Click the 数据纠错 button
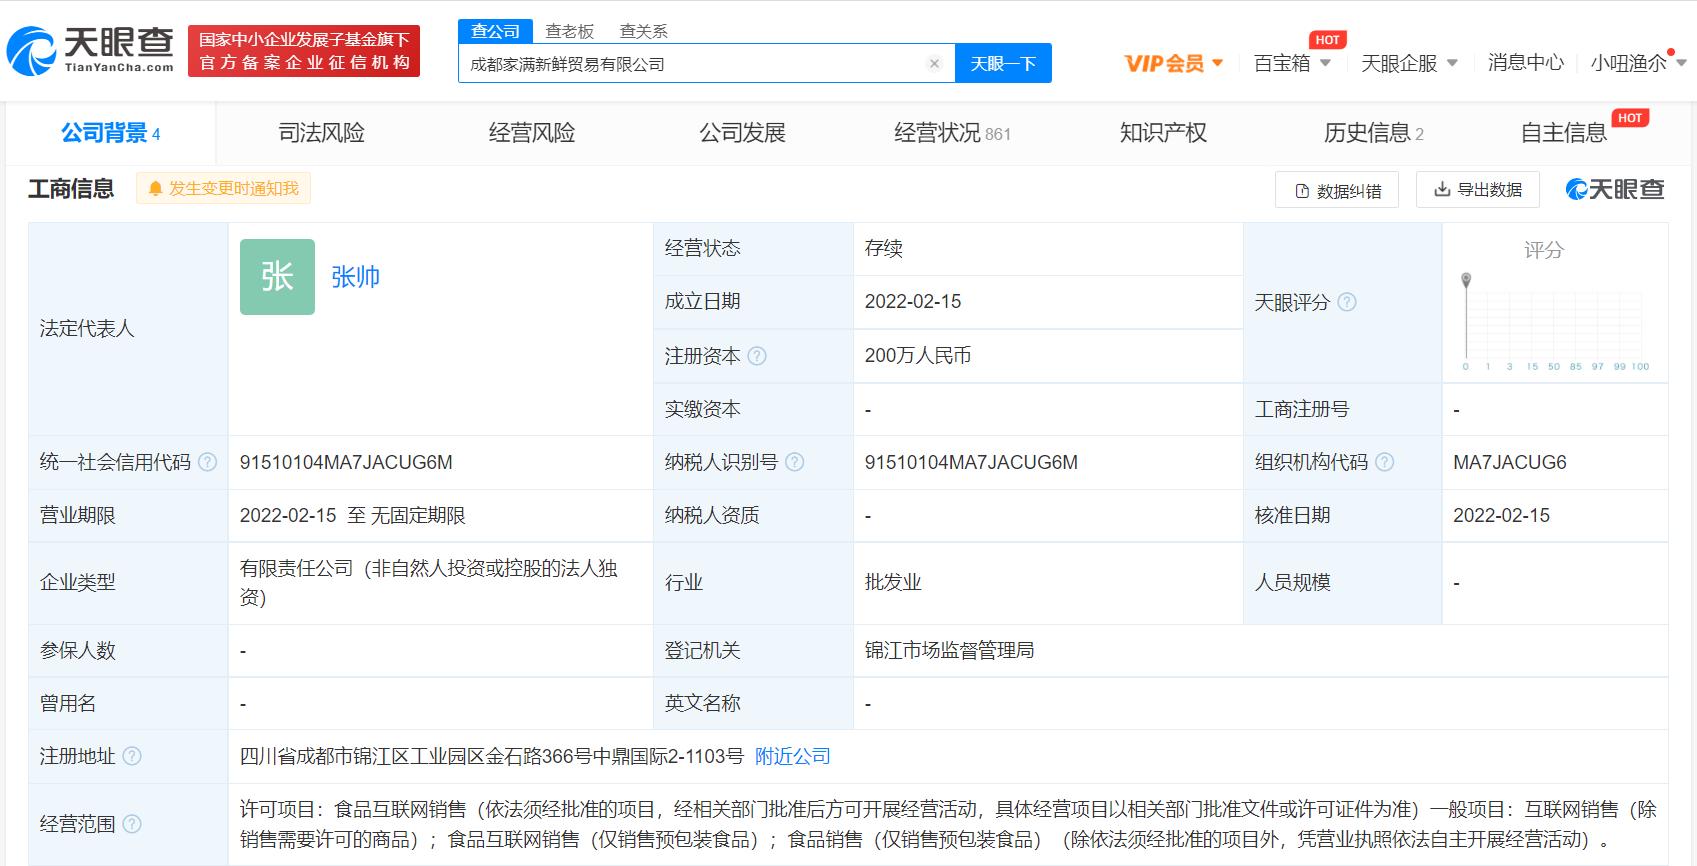Image resolution: width=1697 pixels, height=866 pixels. [x=1337, y=190]
